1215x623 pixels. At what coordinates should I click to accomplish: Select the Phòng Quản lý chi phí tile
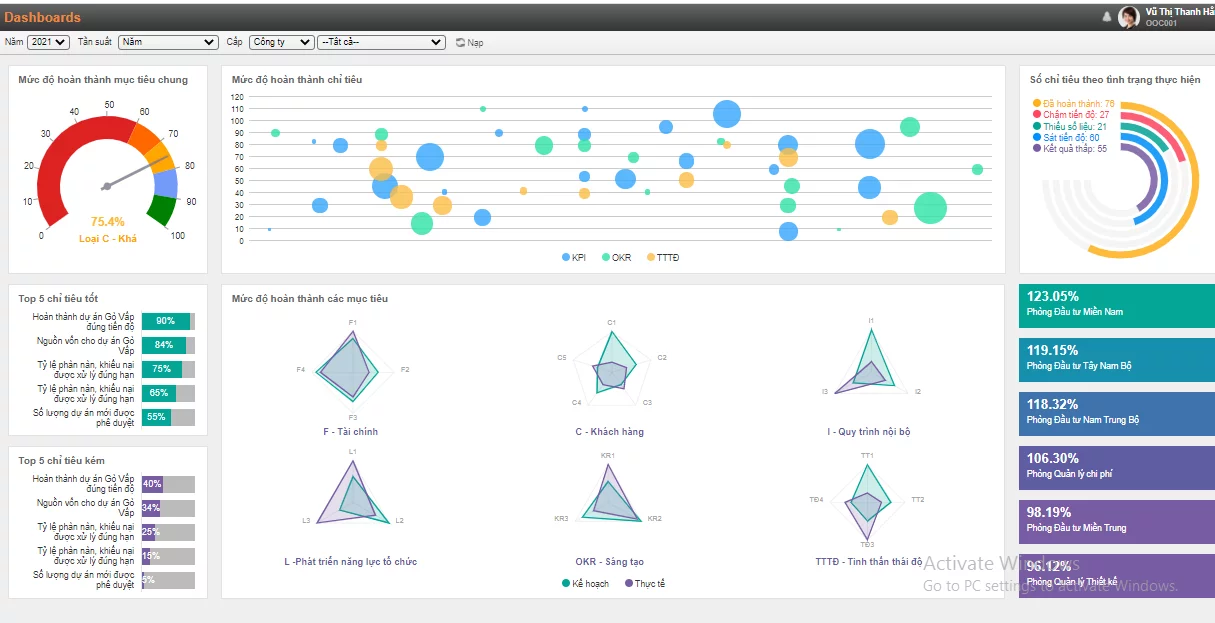coord(1116,466)
